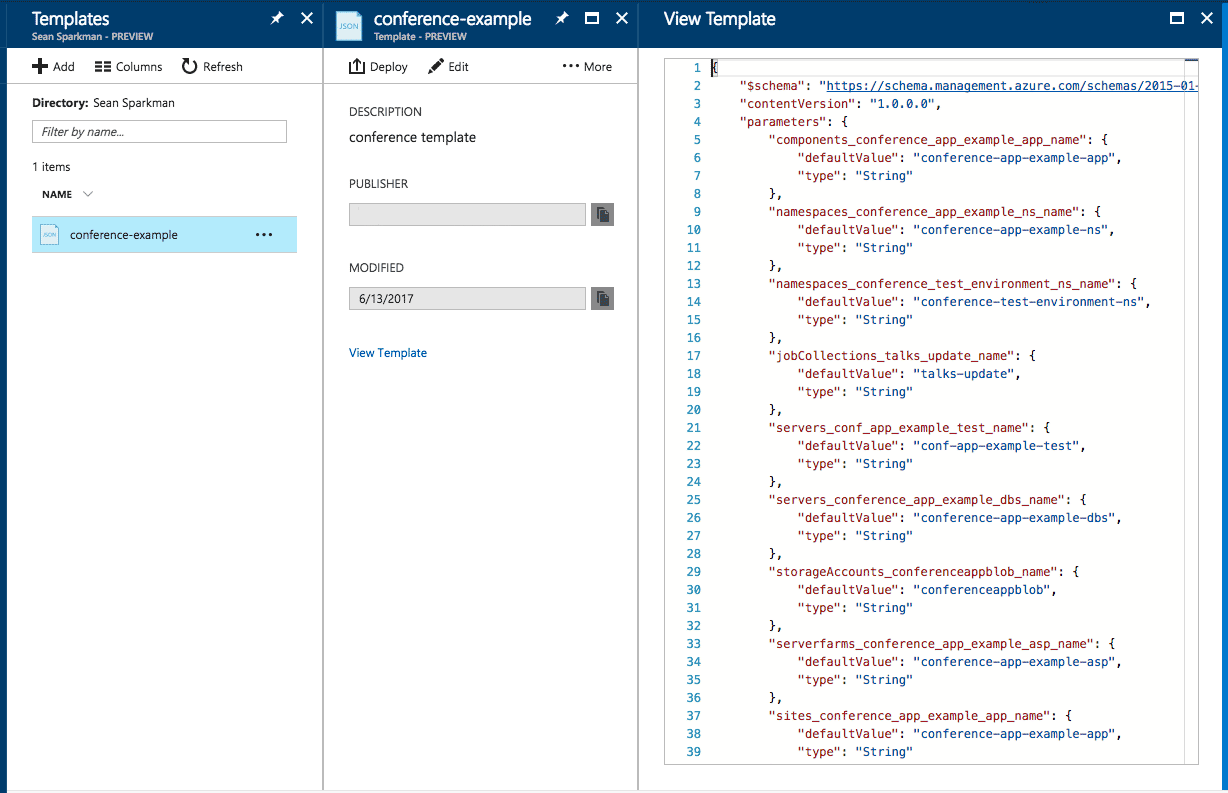Pin the conference-example blade
The image size is (1228, 793).
562,19
